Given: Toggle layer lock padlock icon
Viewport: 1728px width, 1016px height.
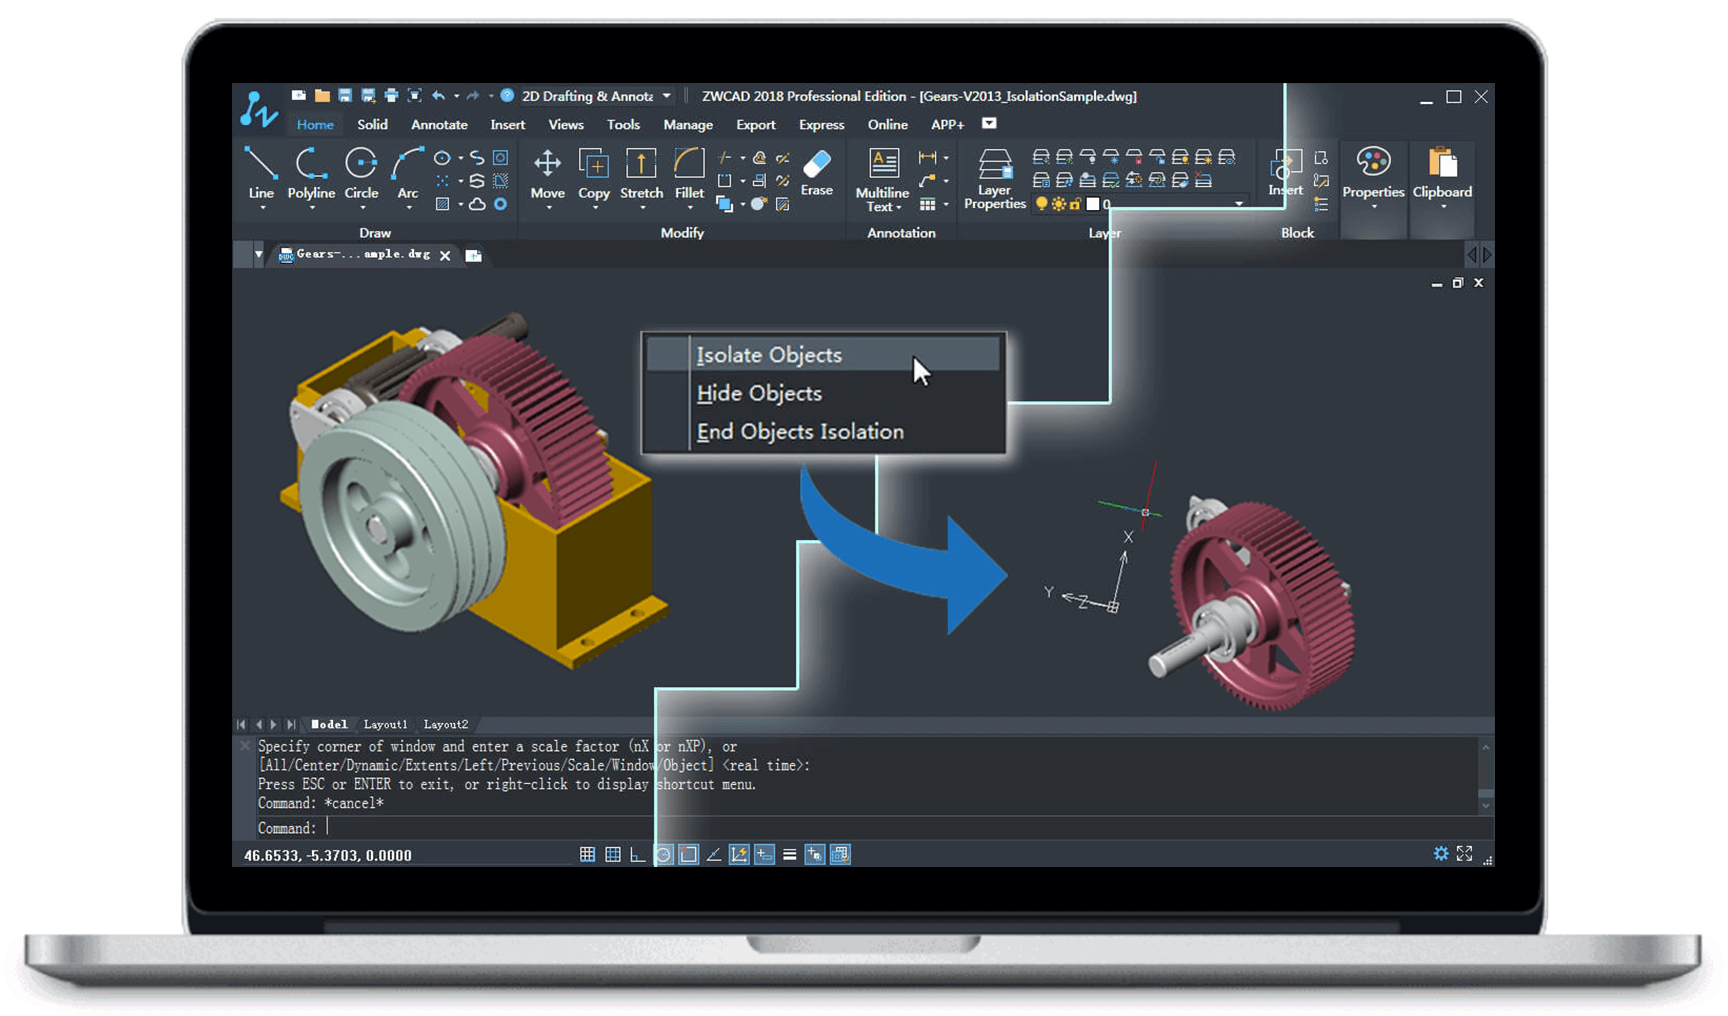Looking at the screenshot, I should coord(1075,204).
